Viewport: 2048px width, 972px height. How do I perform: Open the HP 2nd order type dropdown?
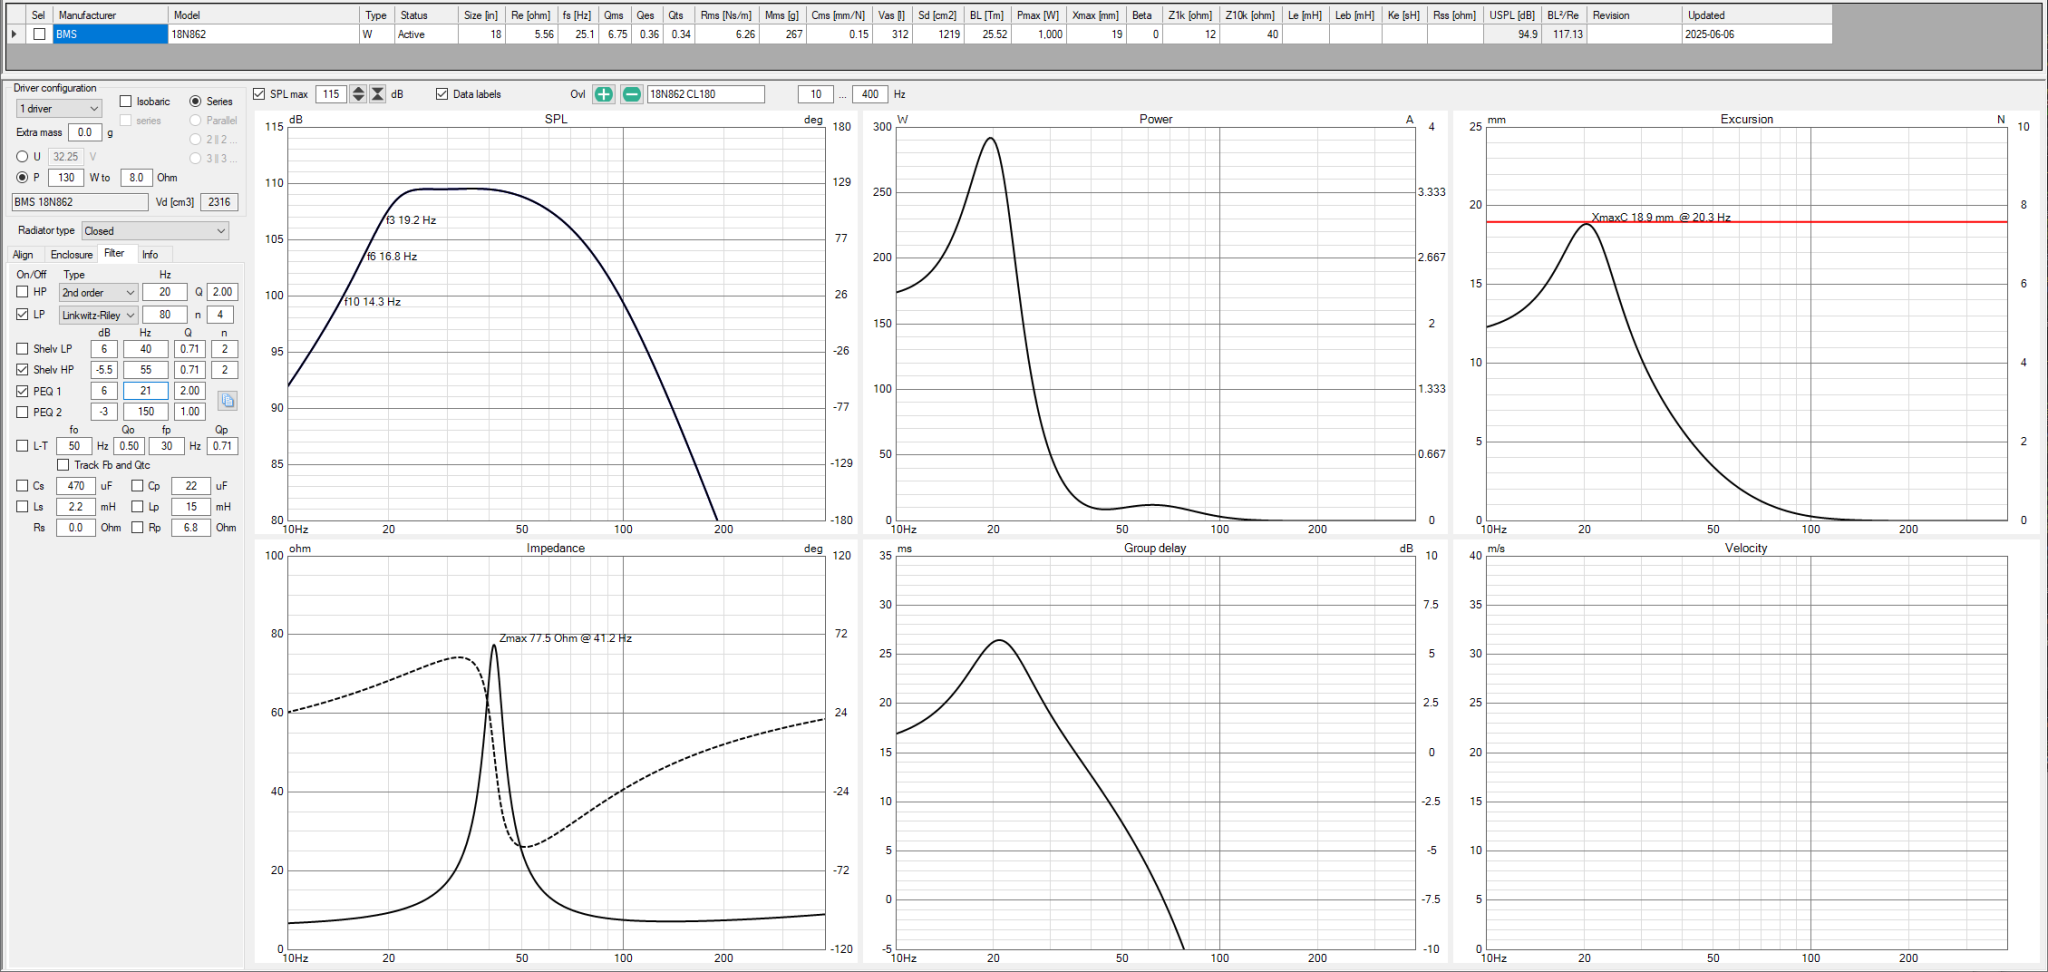click(x=98, y=292)
